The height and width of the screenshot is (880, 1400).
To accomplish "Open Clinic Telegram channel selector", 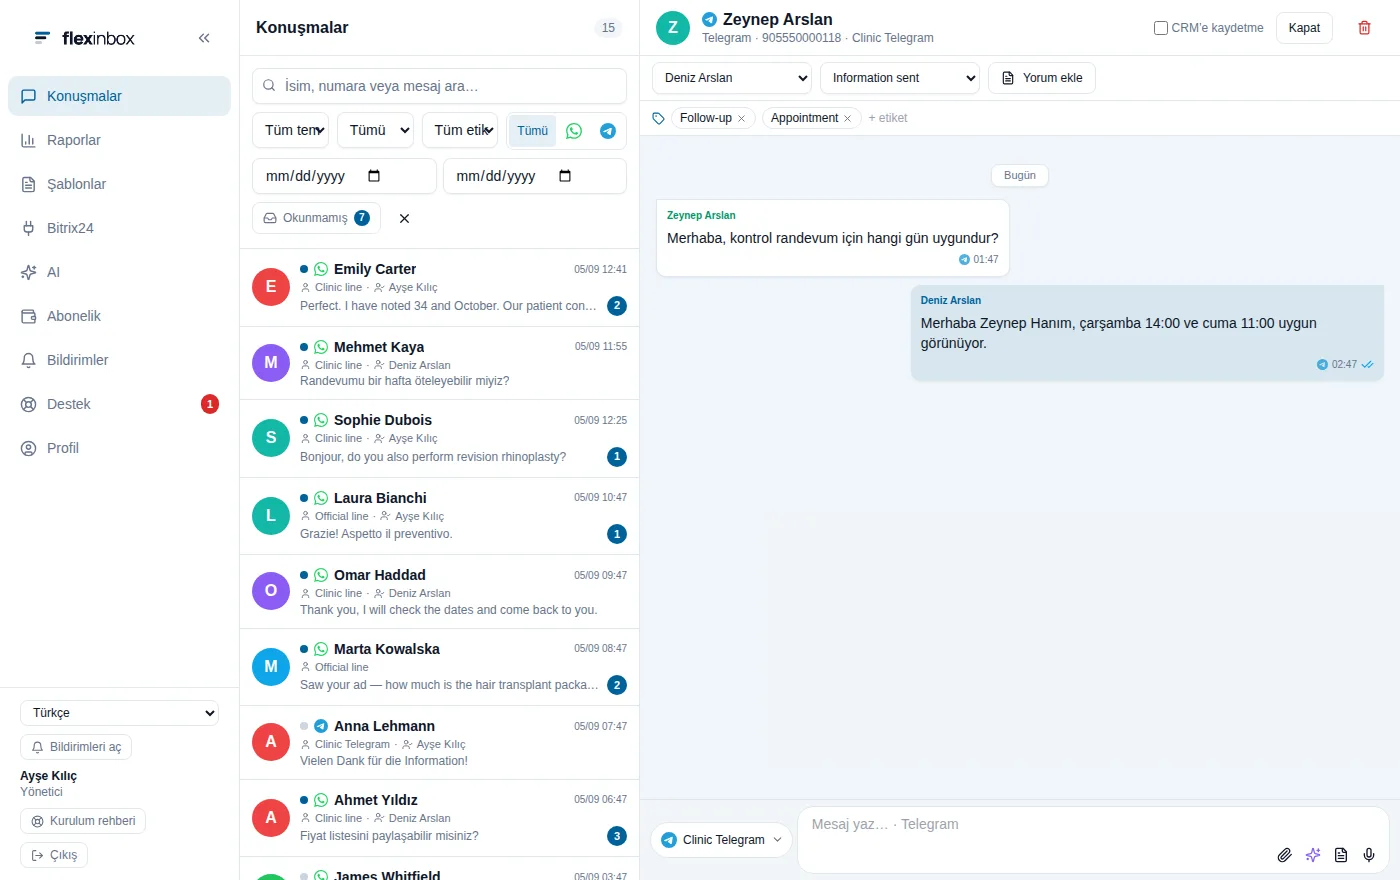I will 721,840.
